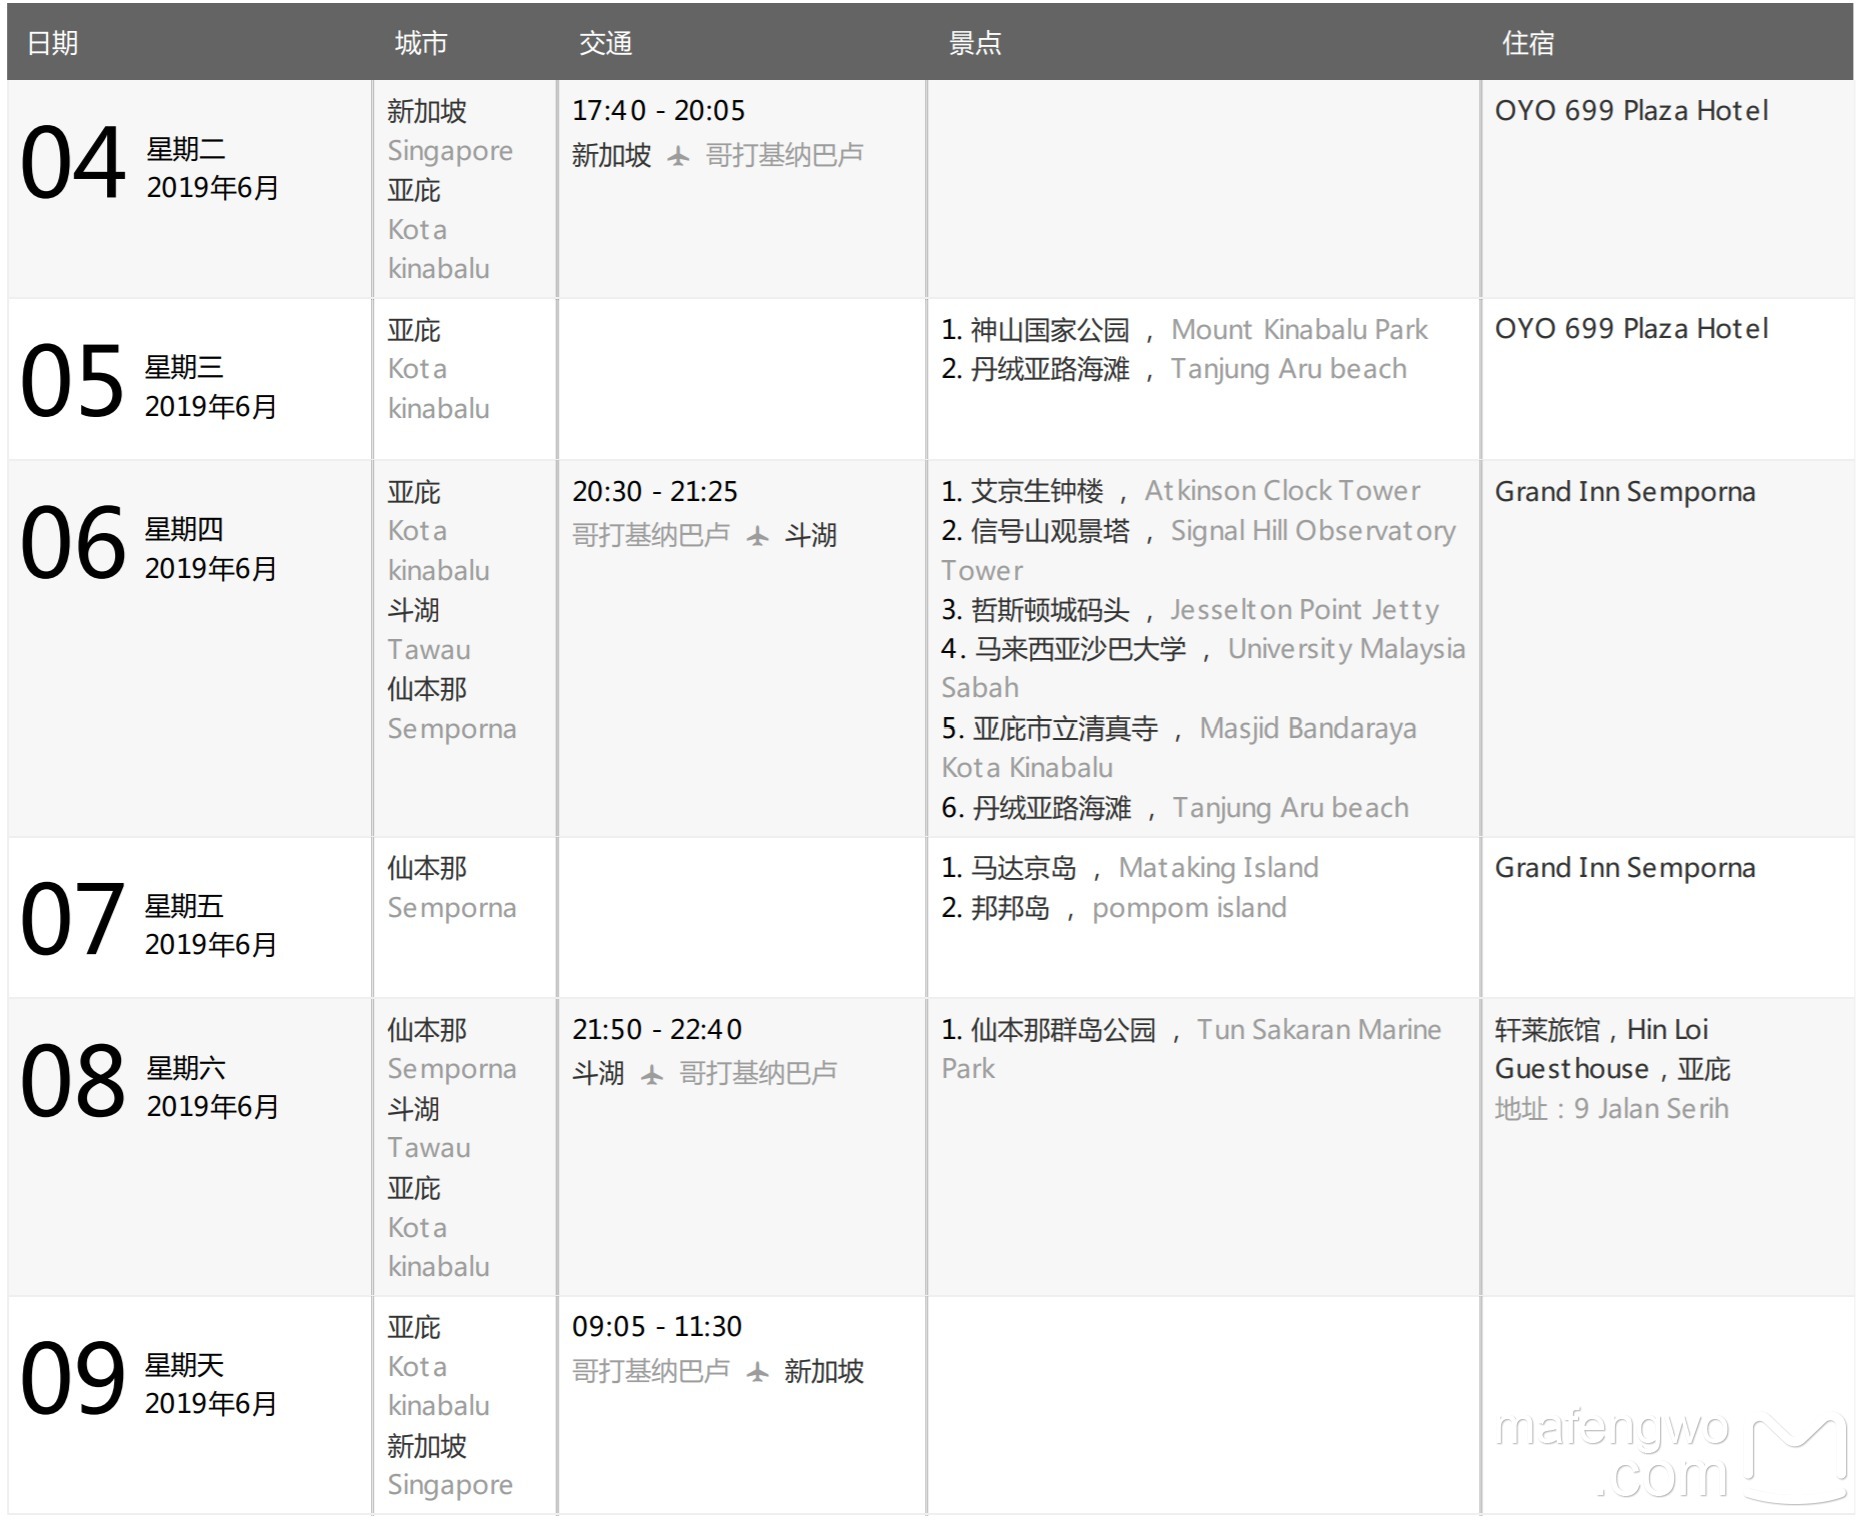The width and height of the screenshot is (1862, 1522).
Task: Click the 城市 column header
Action: [421, 43]
